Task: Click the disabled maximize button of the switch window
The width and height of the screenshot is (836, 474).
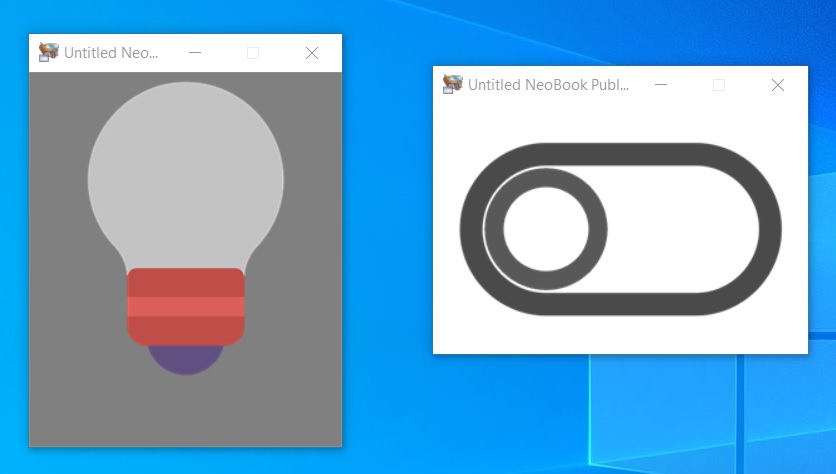Action: (719, 85)
